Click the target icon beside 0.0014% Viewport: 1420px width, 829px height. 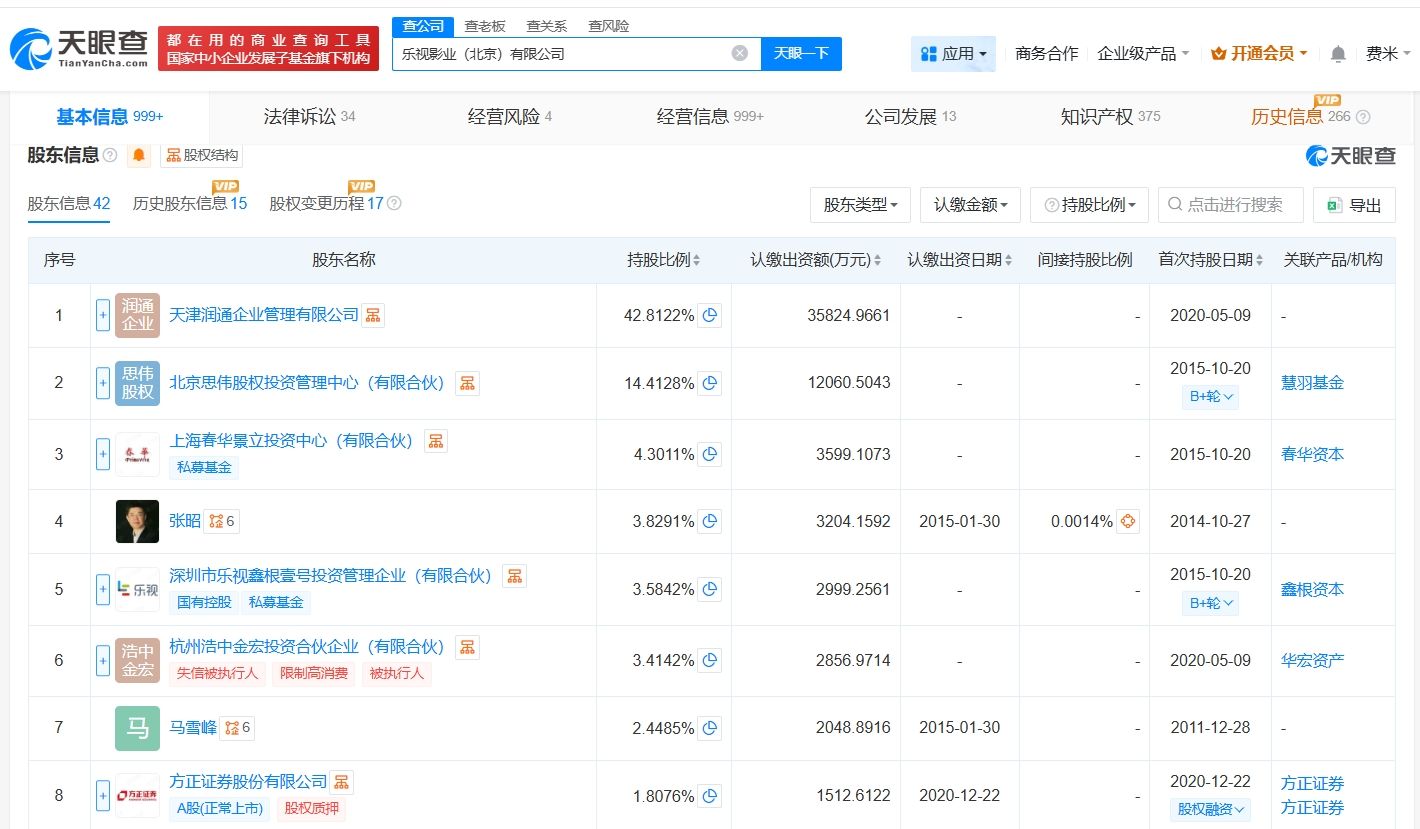(x=1127, y=521)
